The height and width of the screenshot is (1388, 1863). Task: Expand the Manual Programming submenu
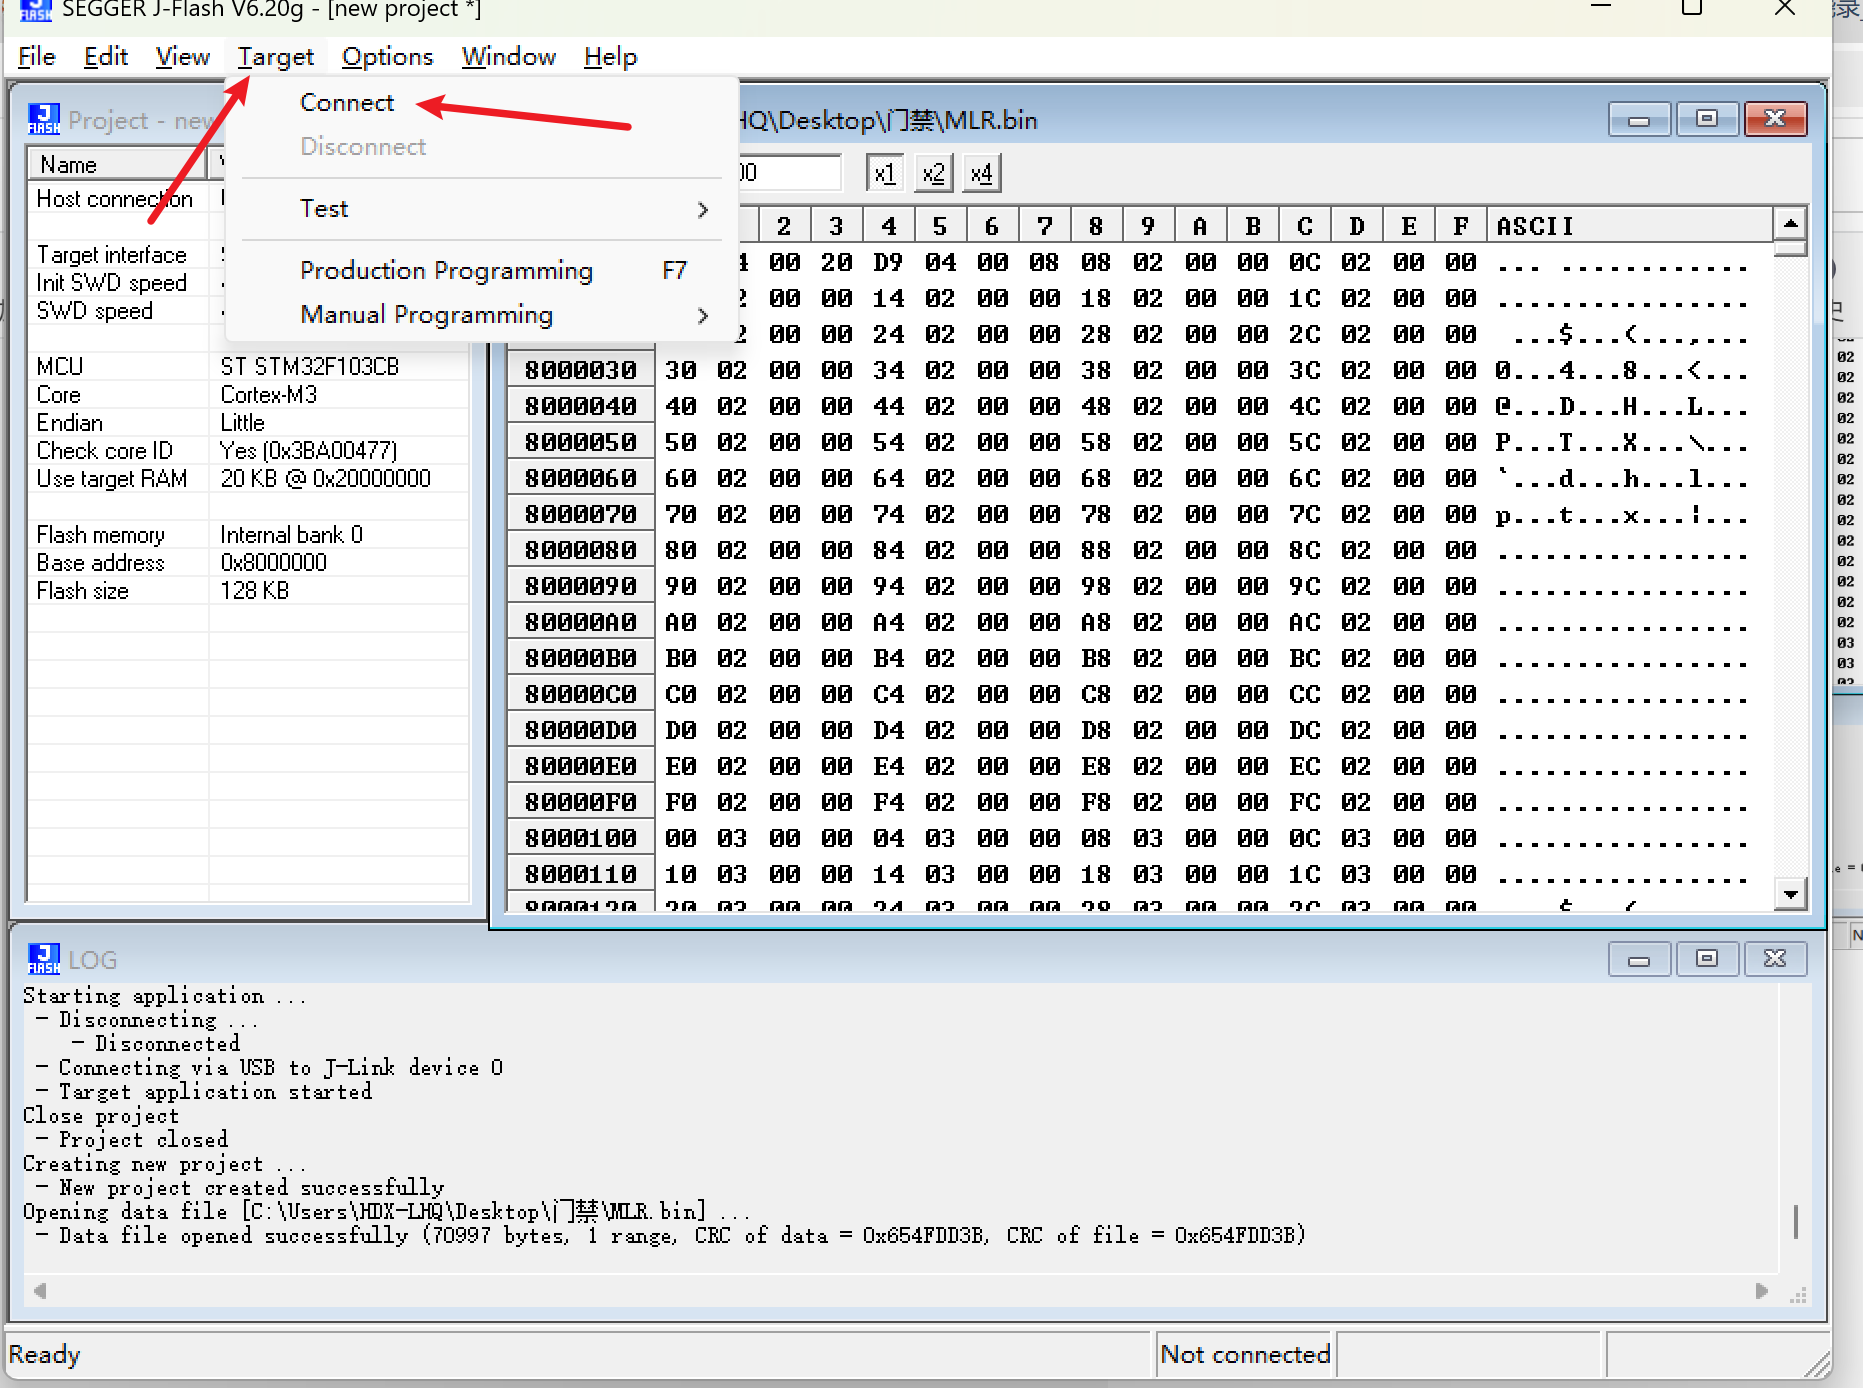tap(480, 315)
